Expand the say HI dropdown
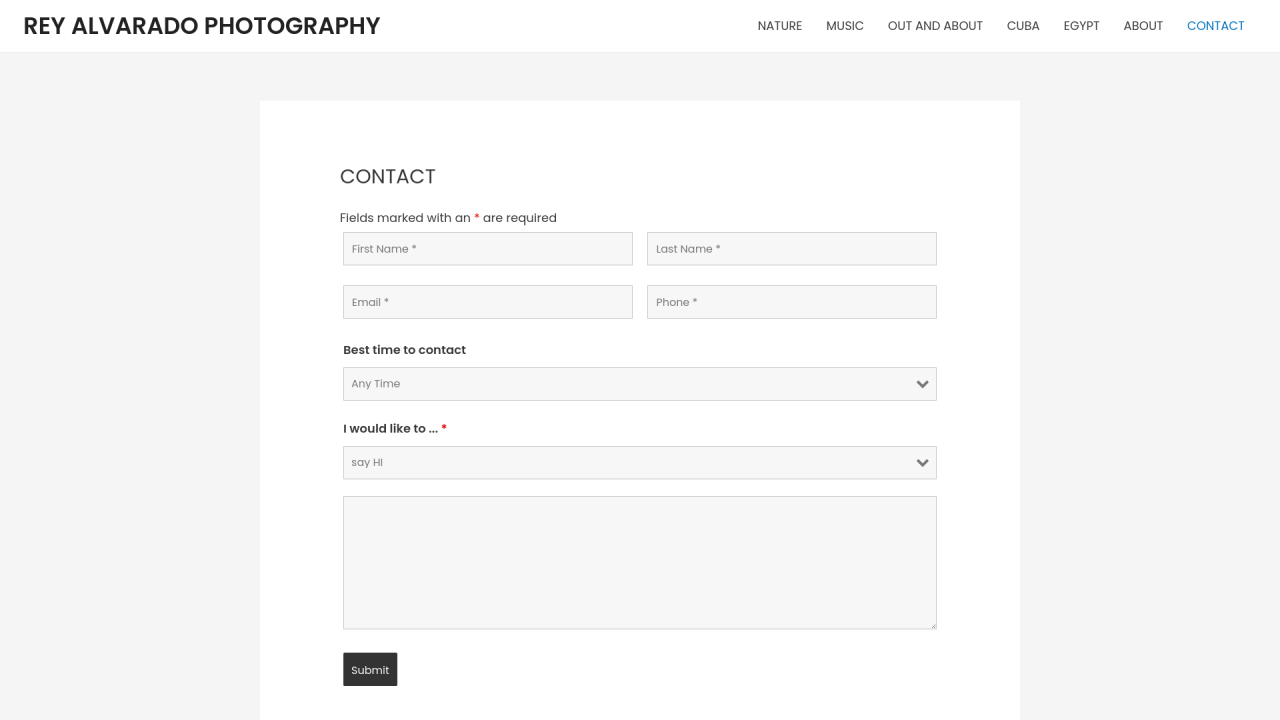 [620, 463]
